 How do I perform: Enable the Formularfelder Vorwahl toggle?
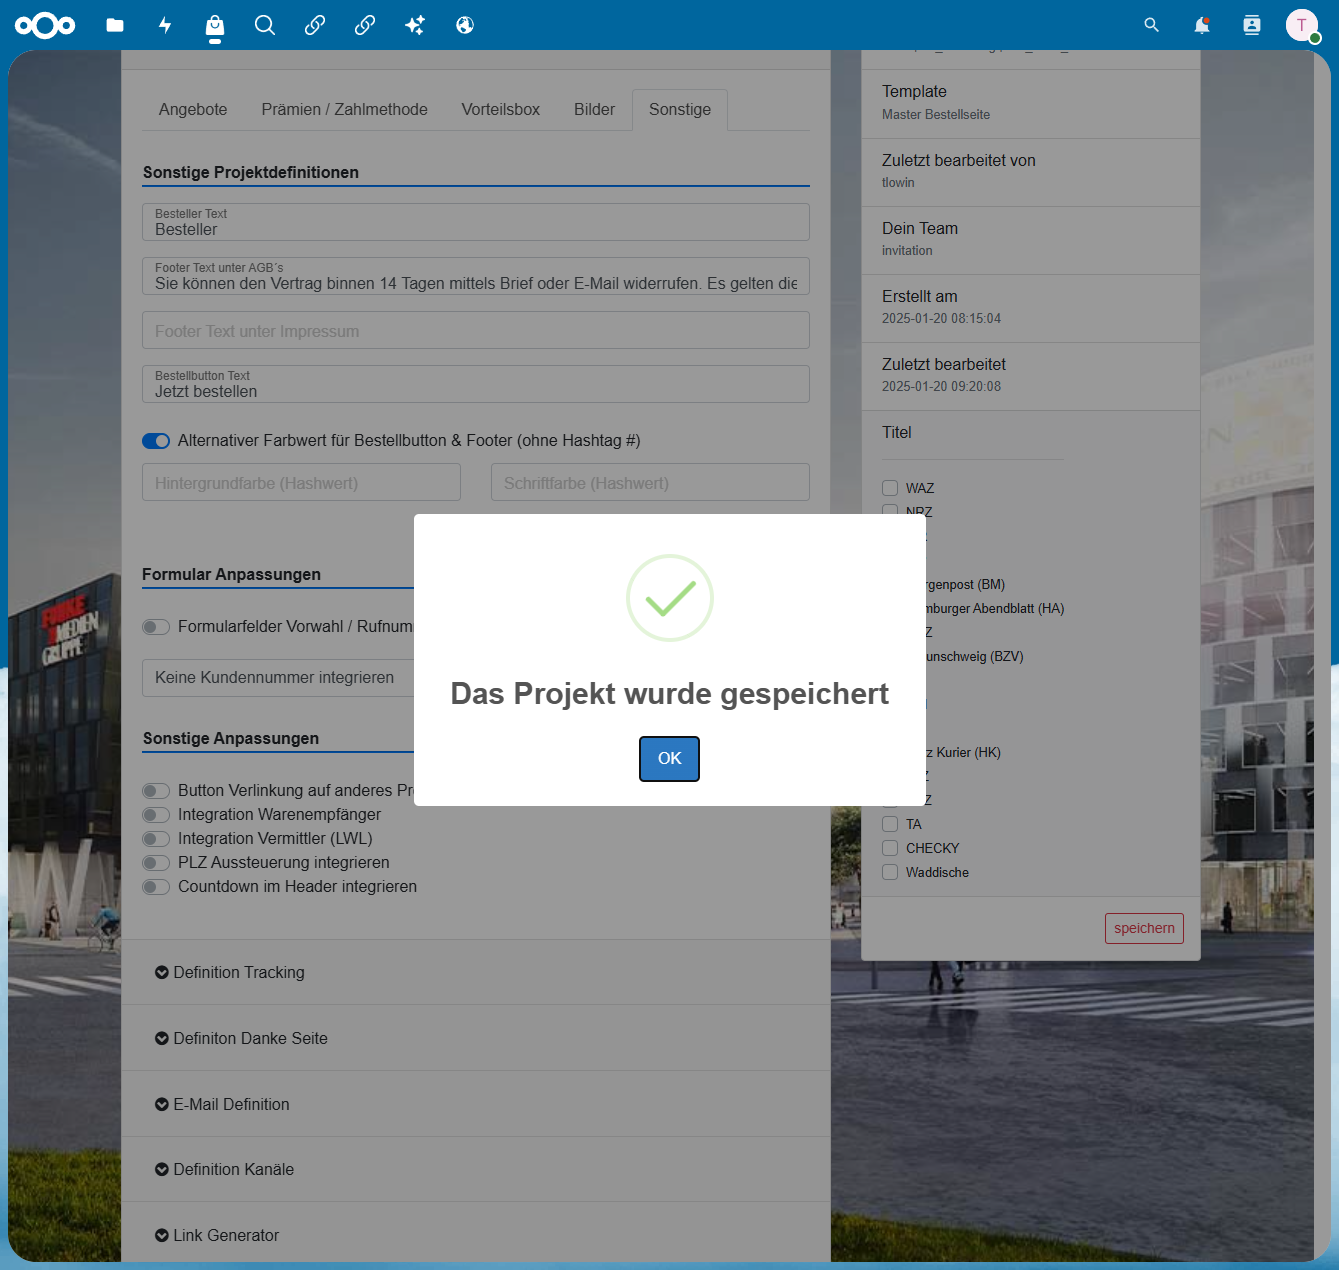pos(156,627)
